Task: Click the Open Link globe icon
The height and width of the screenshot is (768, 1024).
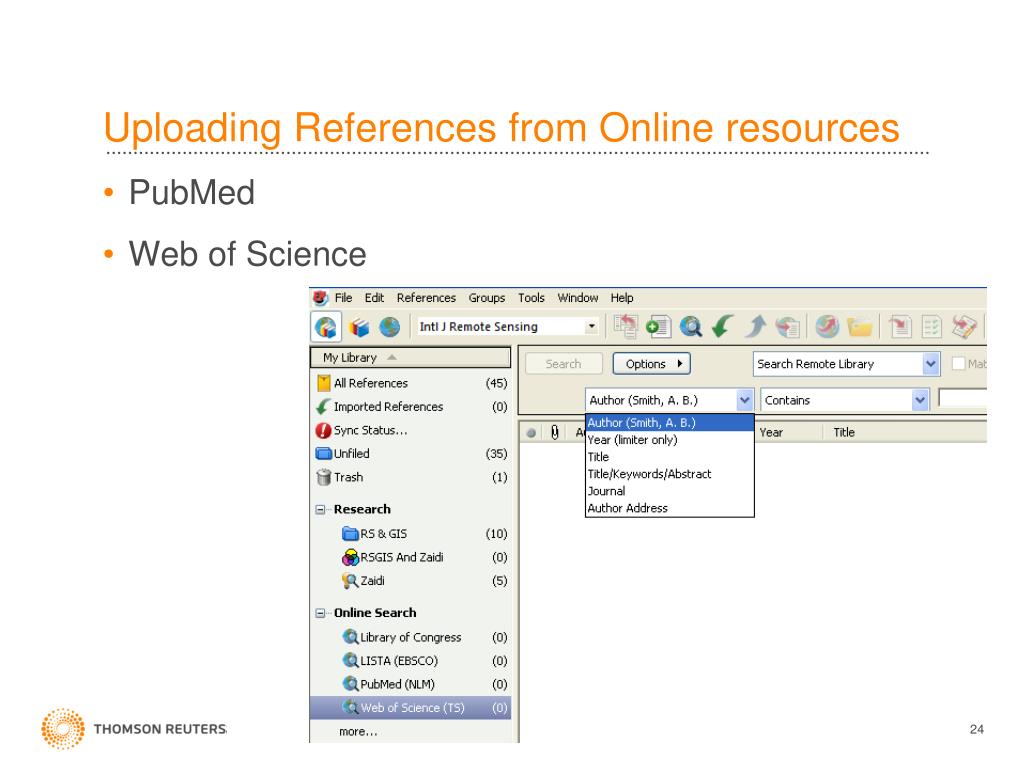Action: pyautogui.click(x=827, y=326)
